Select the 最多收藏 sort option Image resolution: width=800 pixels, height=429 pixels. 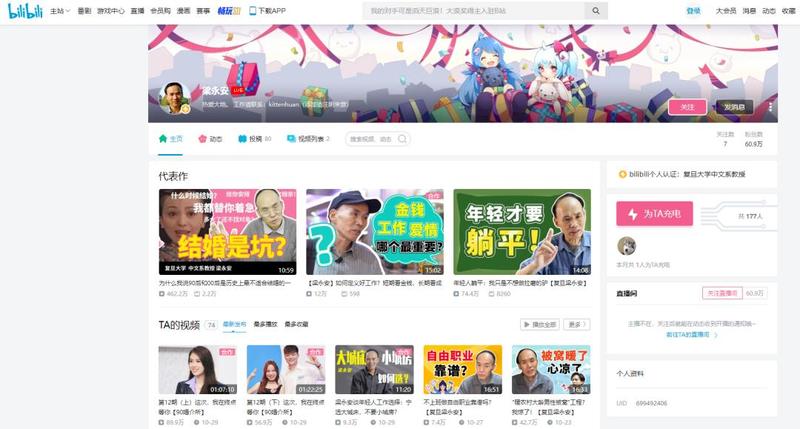tap(296, 324)
